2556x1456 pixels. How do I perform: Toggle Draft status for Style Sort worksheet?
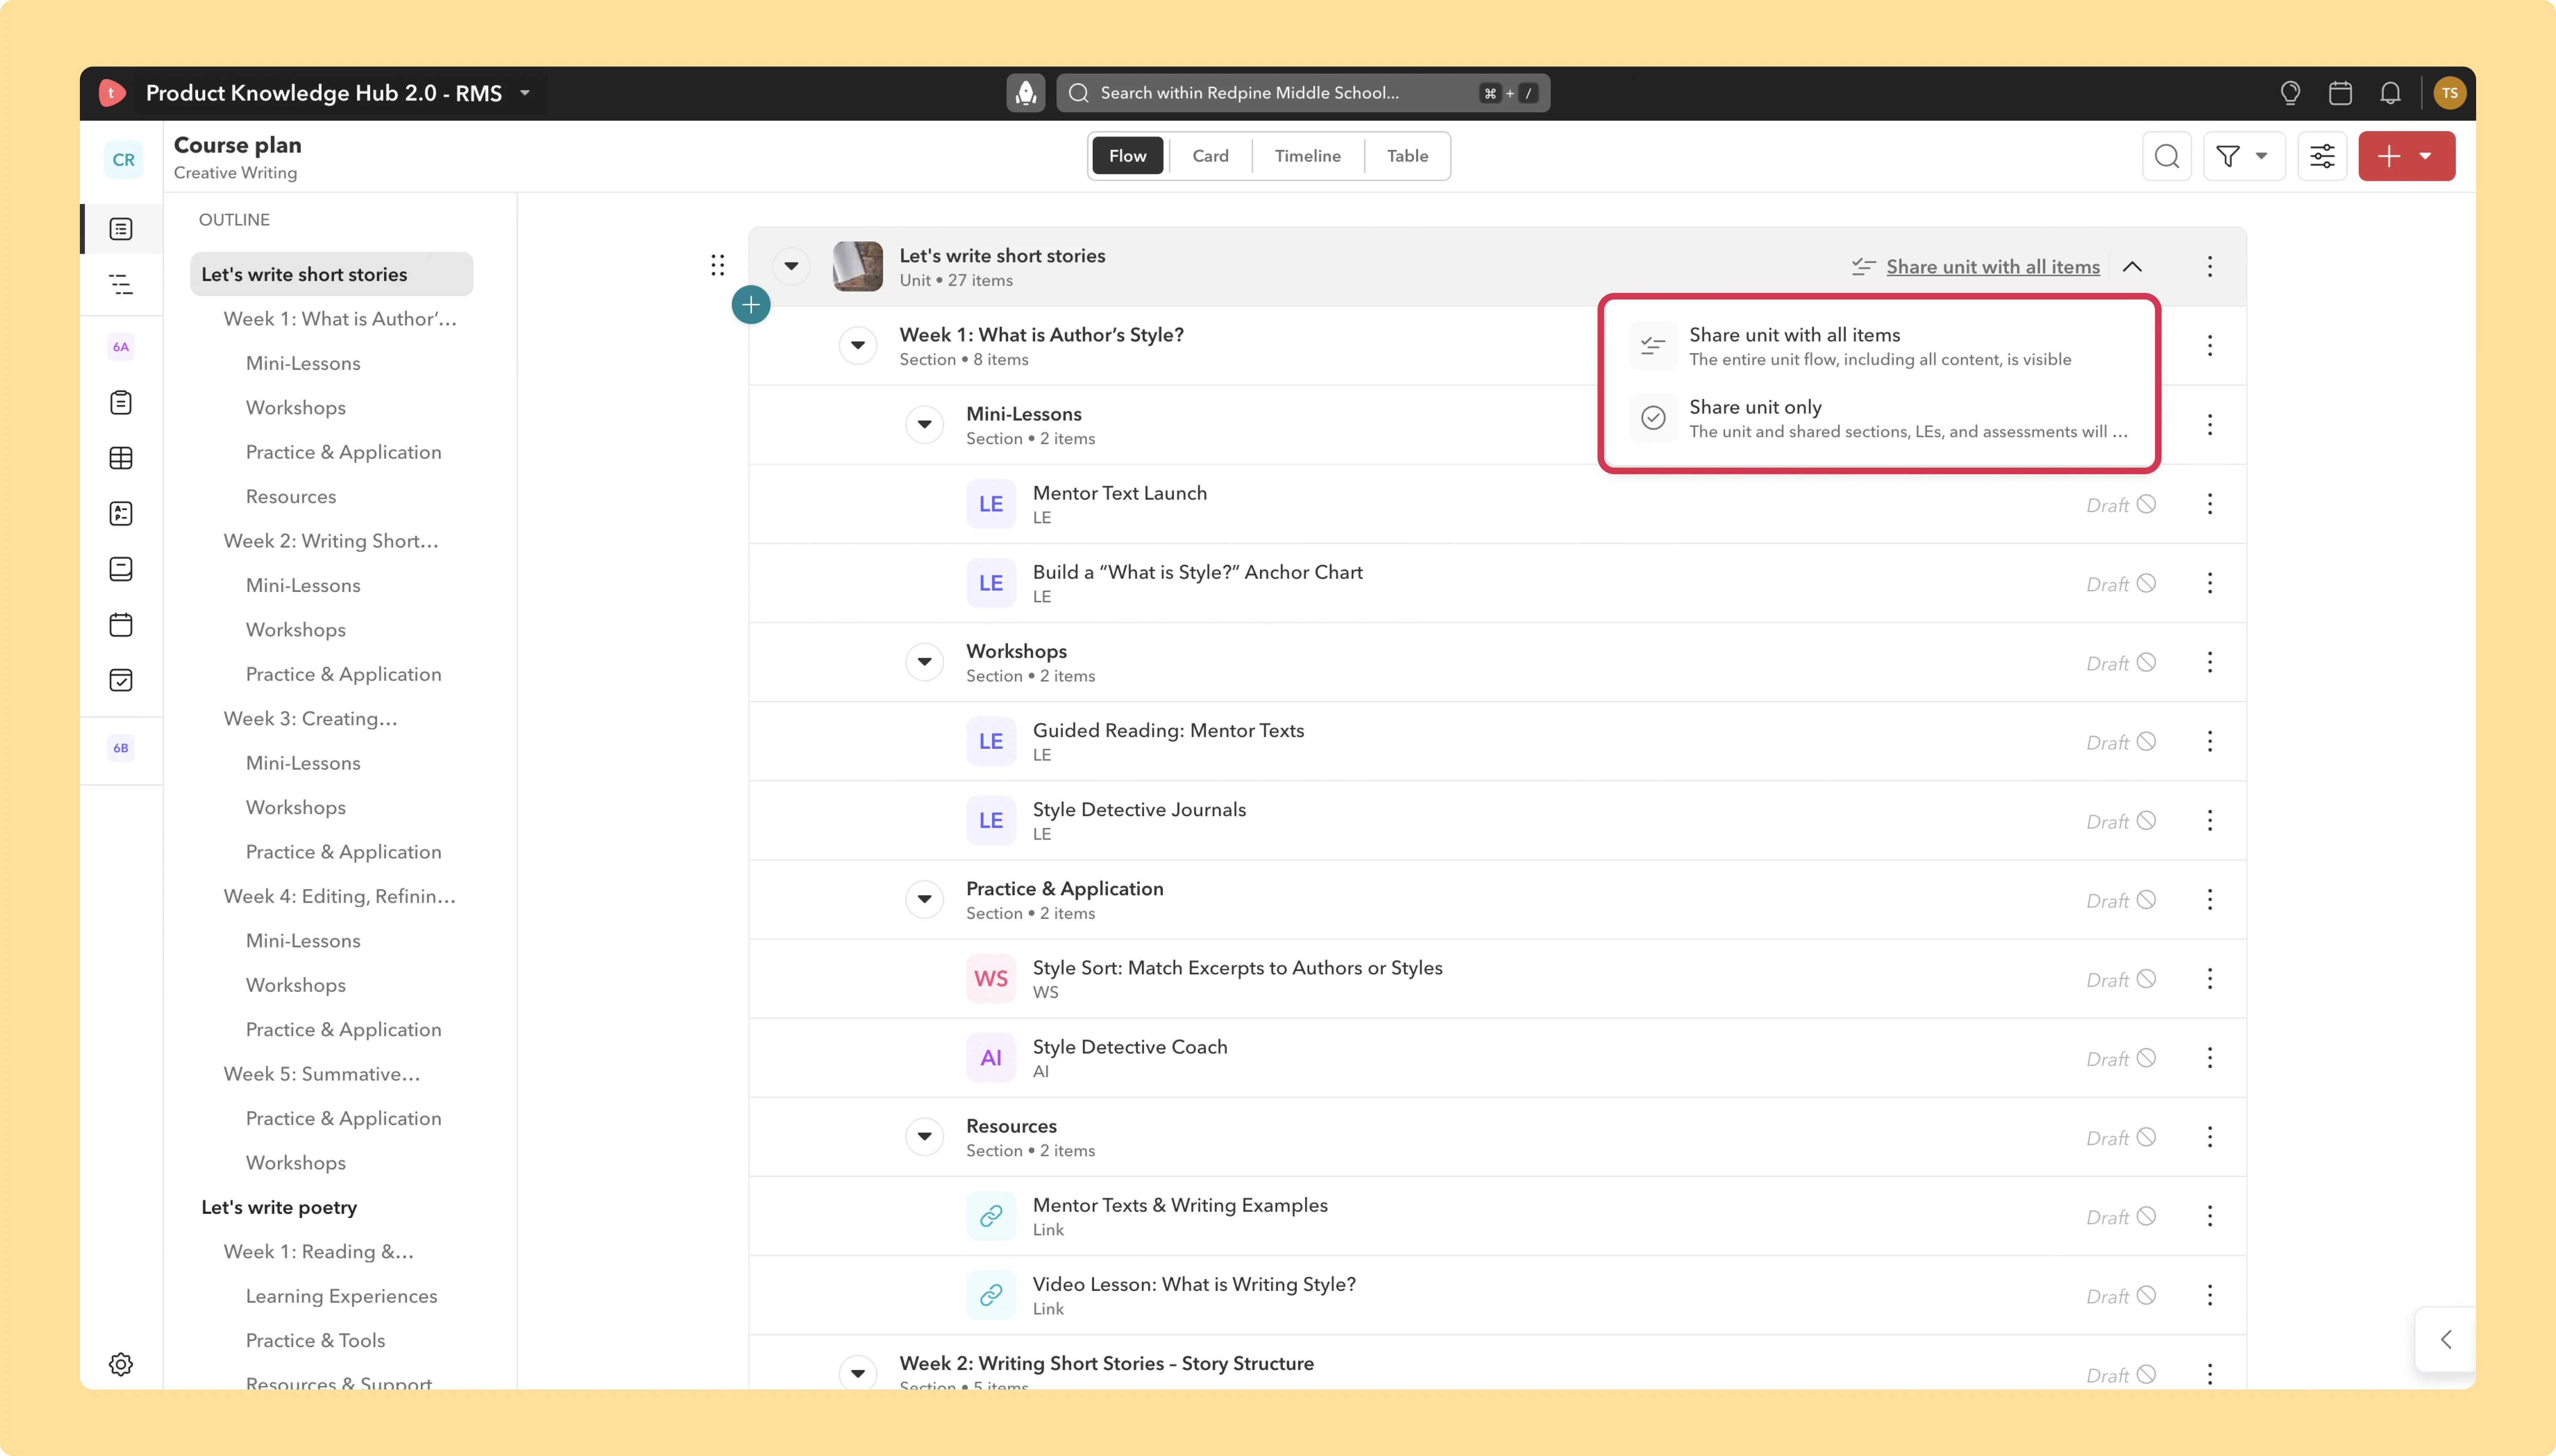[x=2120, y=979]
